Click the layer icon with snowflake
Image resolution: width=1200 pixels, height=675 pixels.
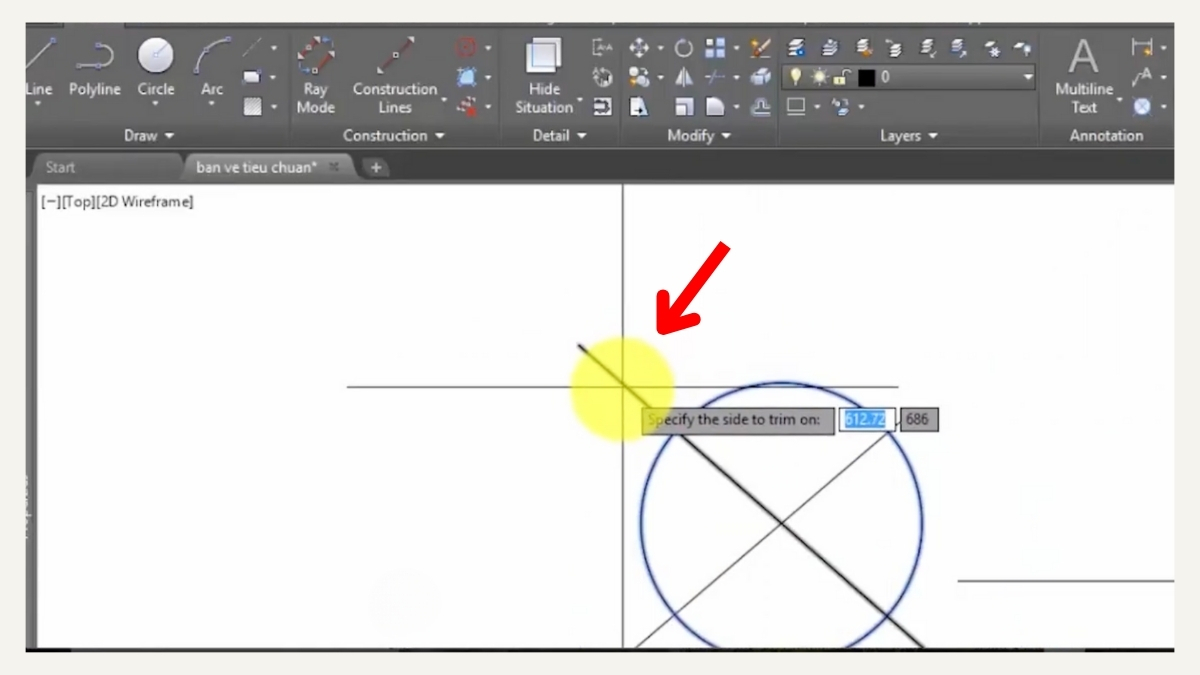pos(993,47)
